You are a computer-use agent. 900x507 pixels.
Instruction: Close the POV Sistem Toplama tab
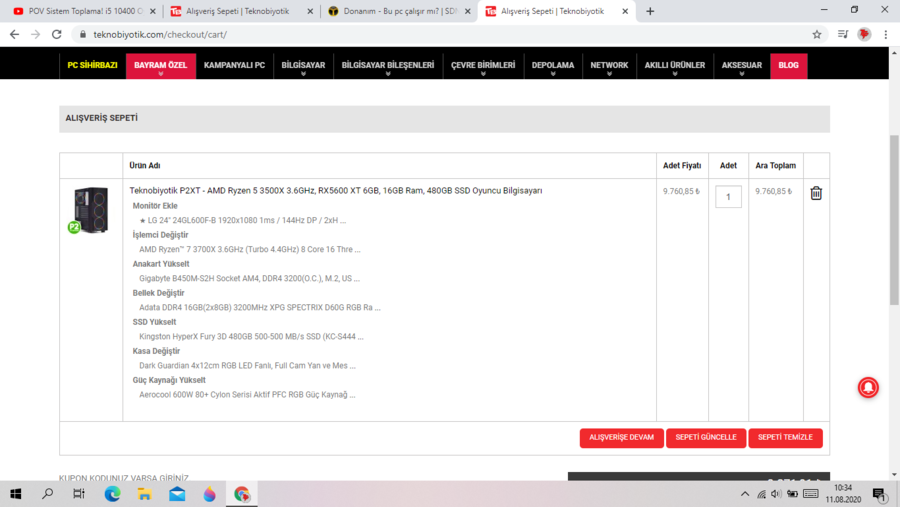coord(153,11)
